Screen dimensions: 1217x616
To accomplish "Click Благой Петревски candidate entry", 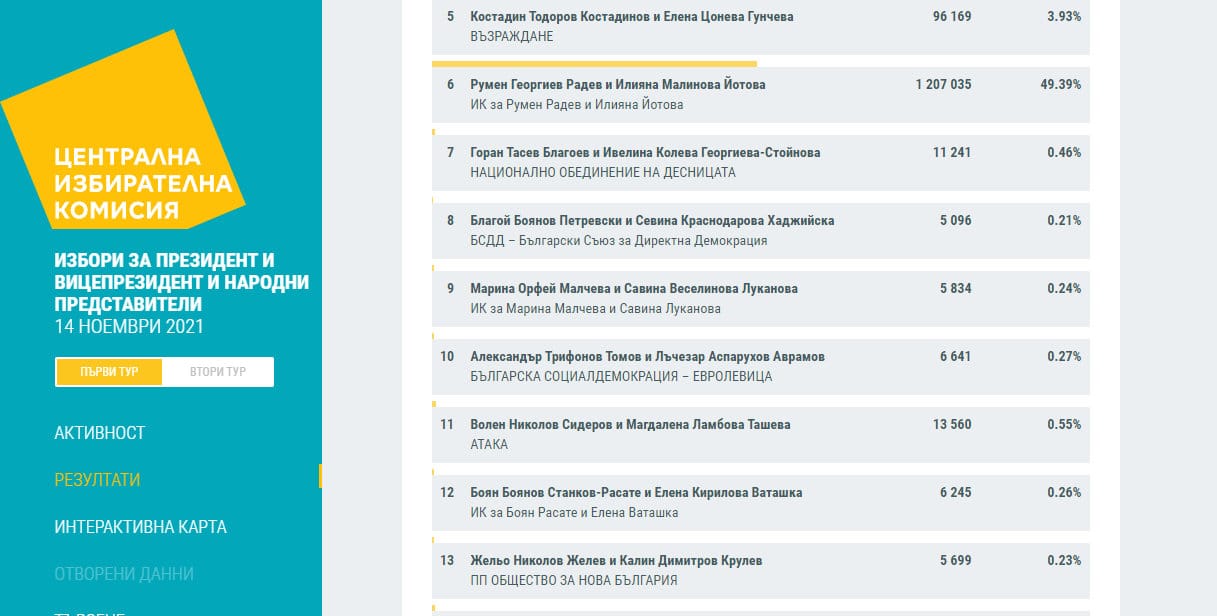I will 652,221.
